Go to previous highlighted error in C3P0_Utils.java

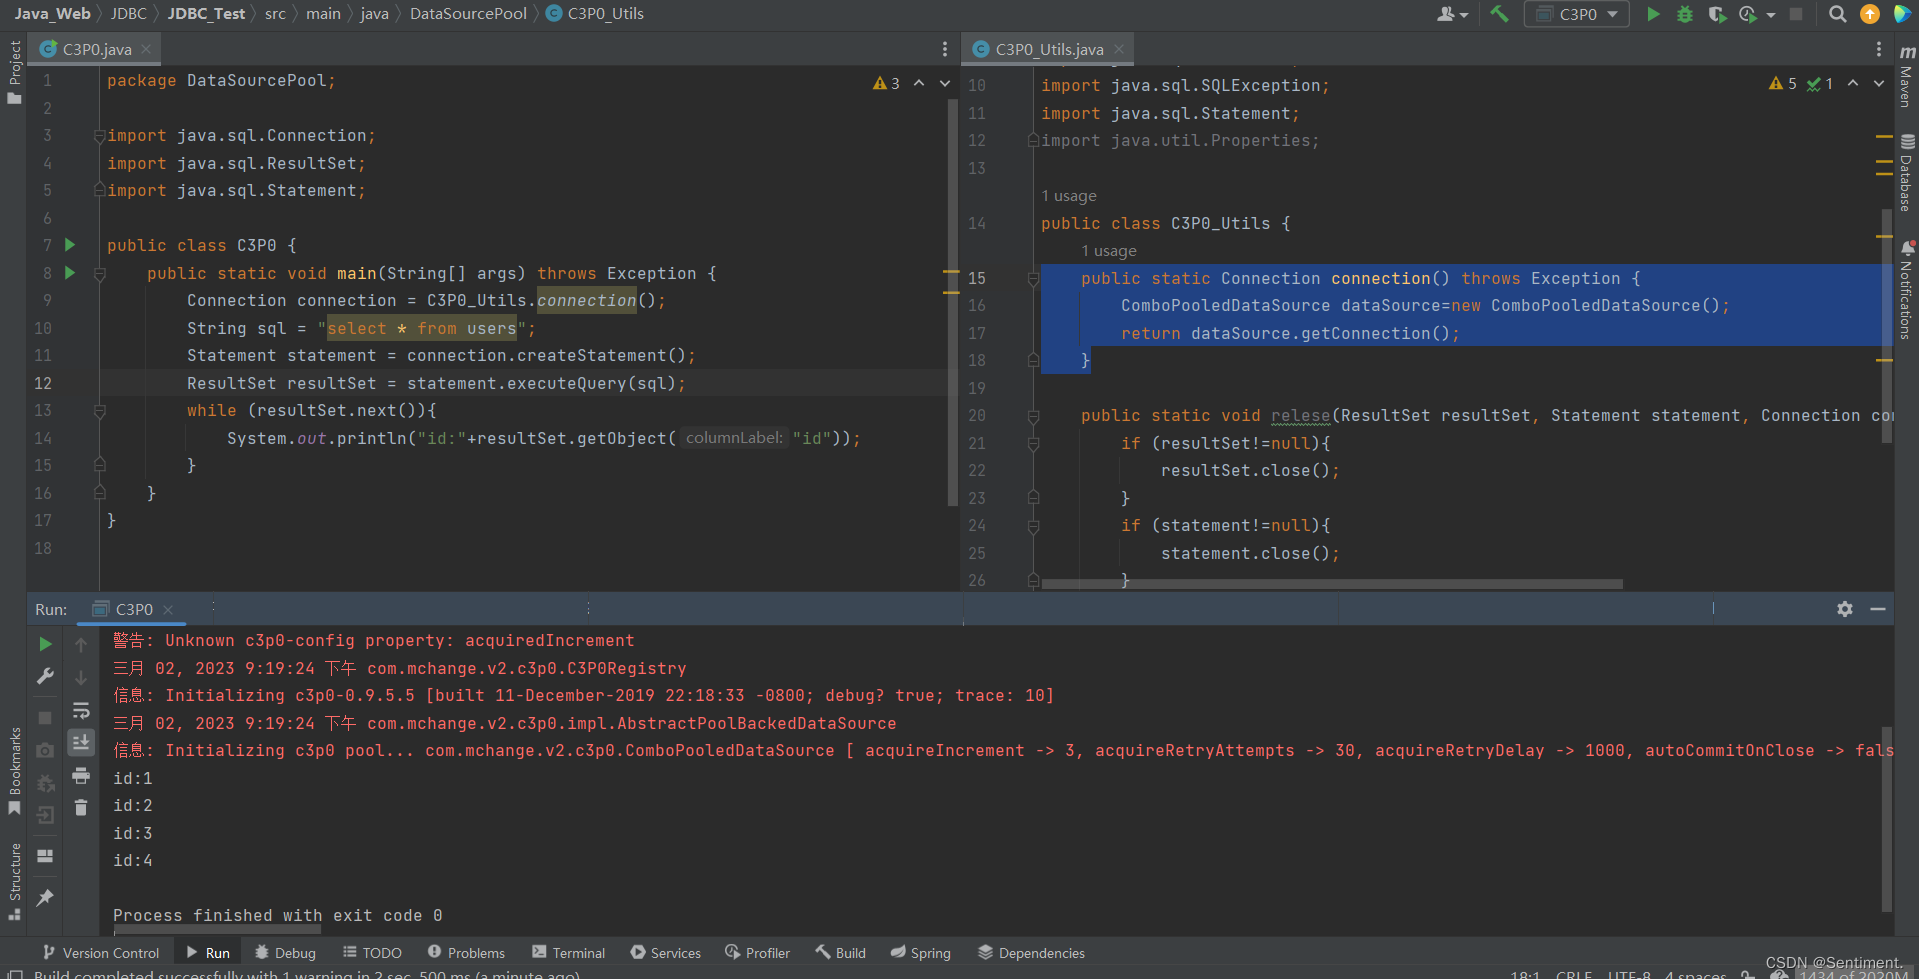coord(1853,84)
